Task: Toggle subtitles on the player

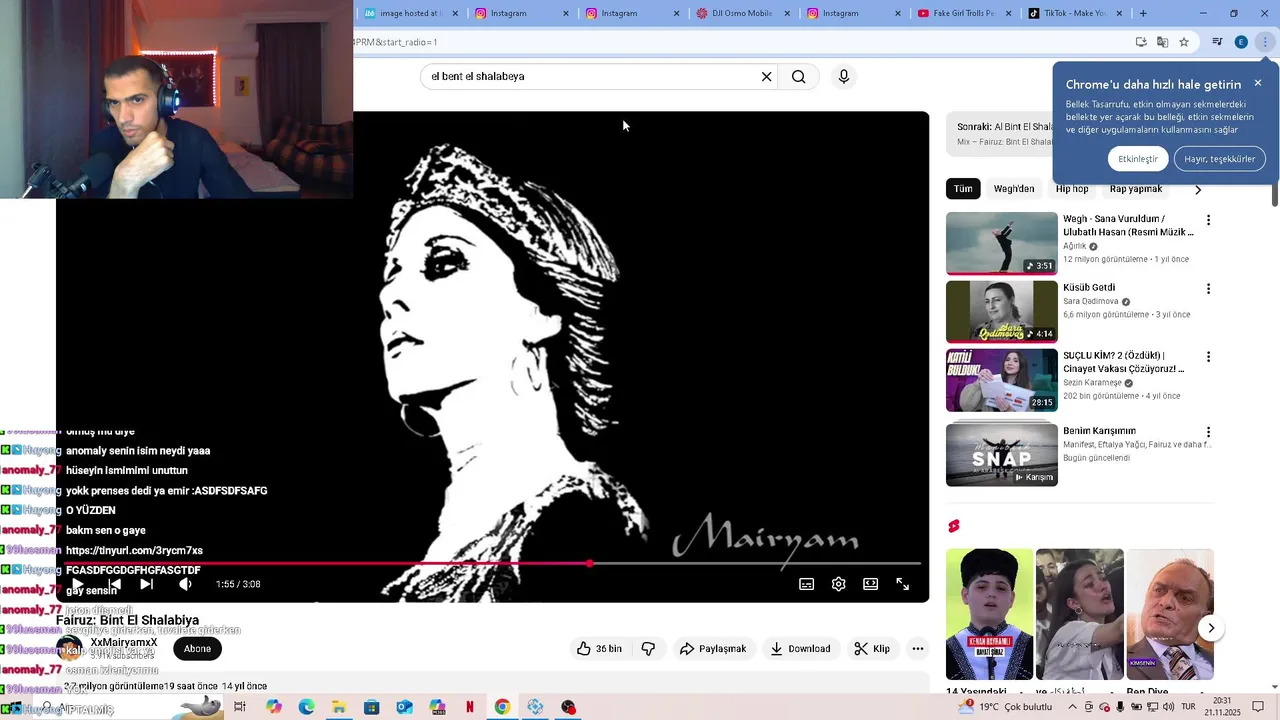Action: [806, 584]
